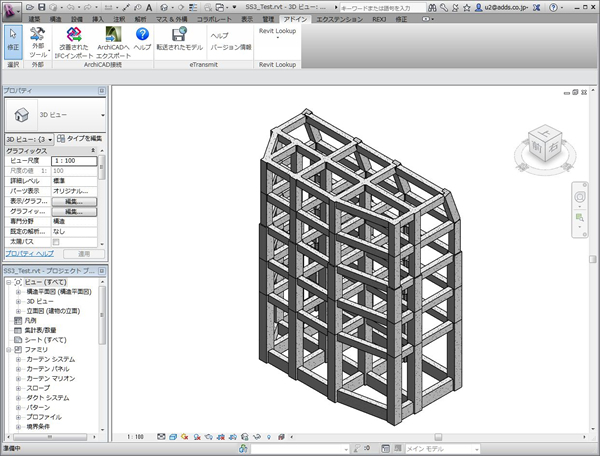Toggle the sun path icon on view control bar

185,436
